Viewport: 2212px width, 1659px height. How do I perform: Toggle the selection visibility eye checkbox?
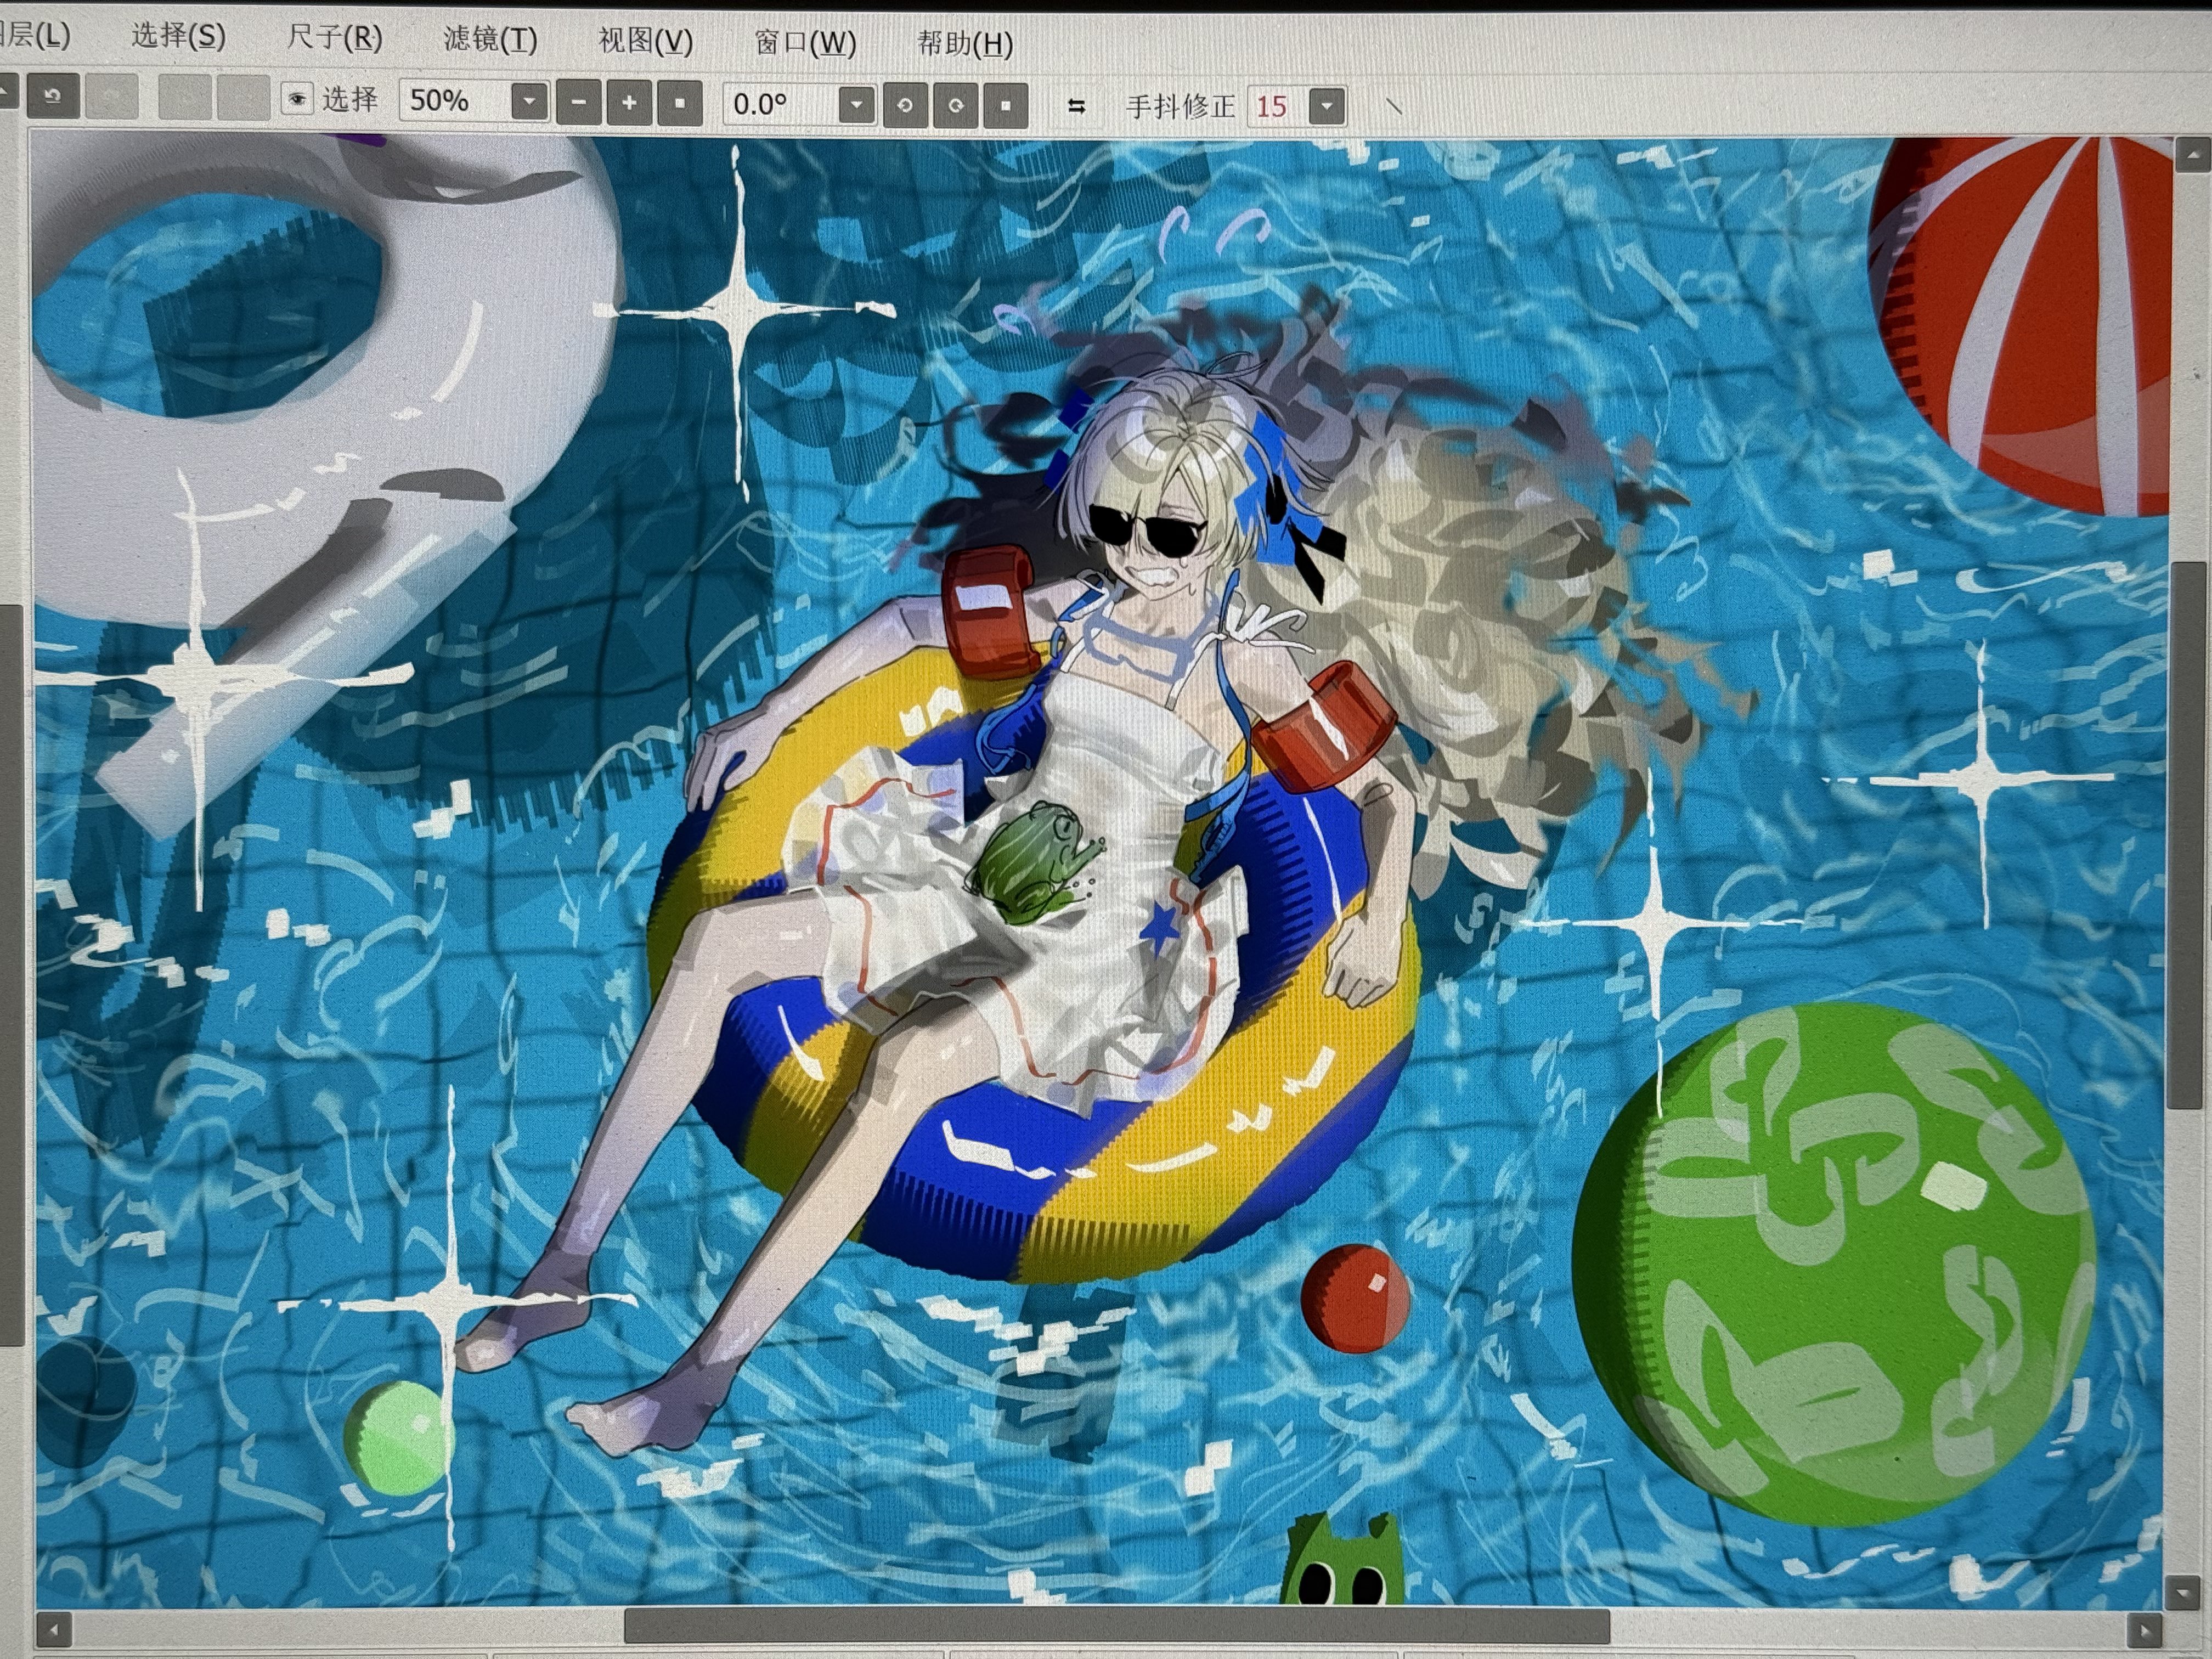(296, 99)
